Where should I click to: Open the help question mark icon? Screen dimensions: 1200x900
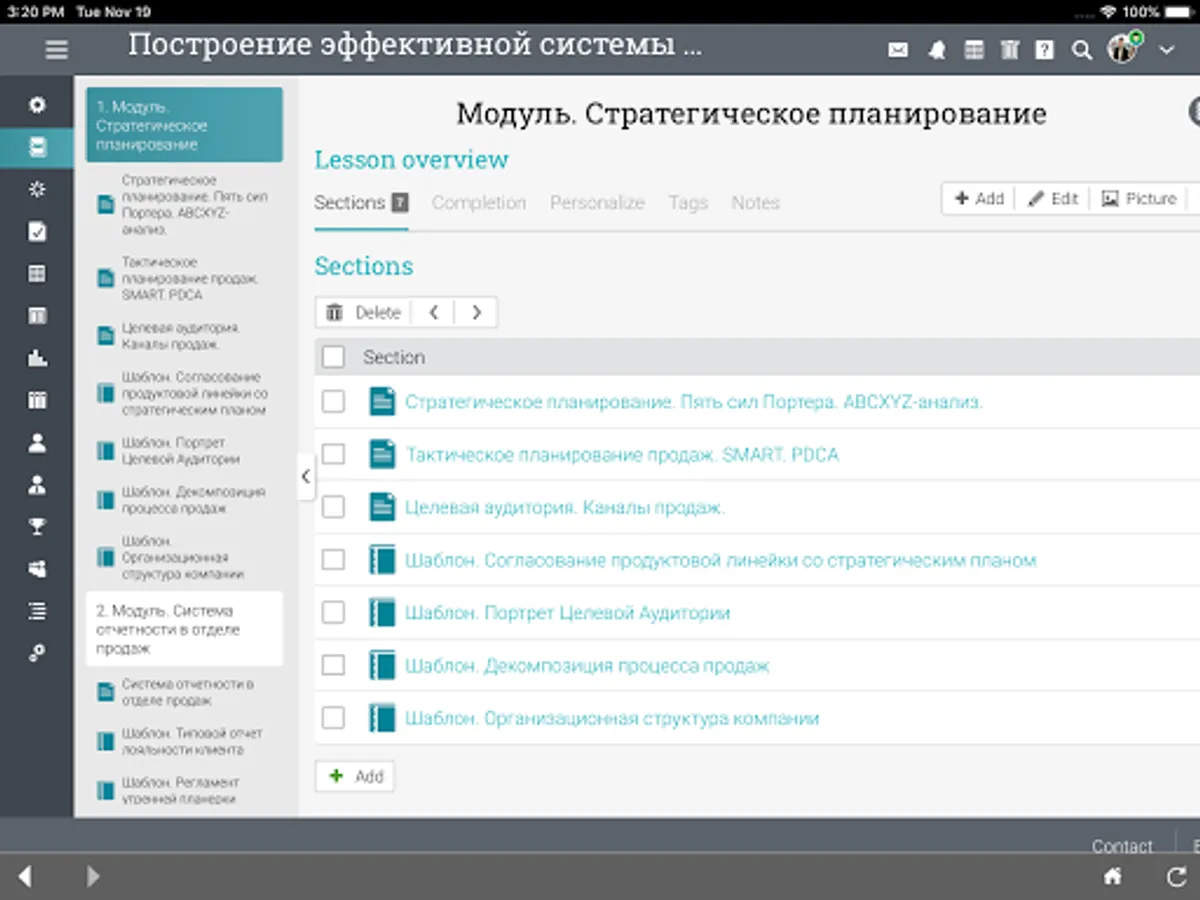(1045, 50)
